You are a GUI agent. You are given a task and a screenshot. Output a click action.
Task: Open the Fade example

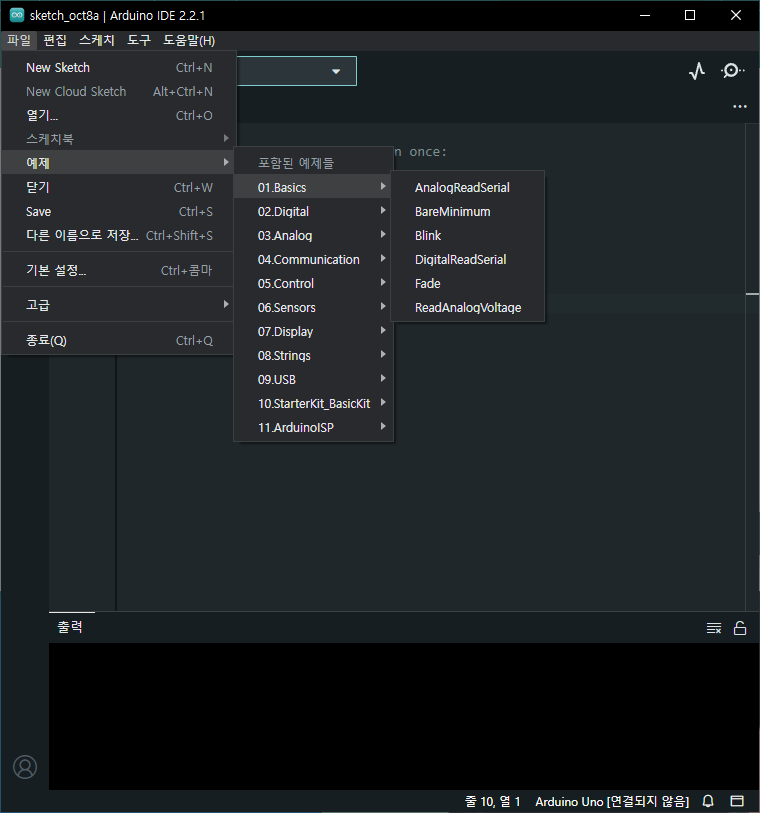pyautogui.click(x=468, y=284)
